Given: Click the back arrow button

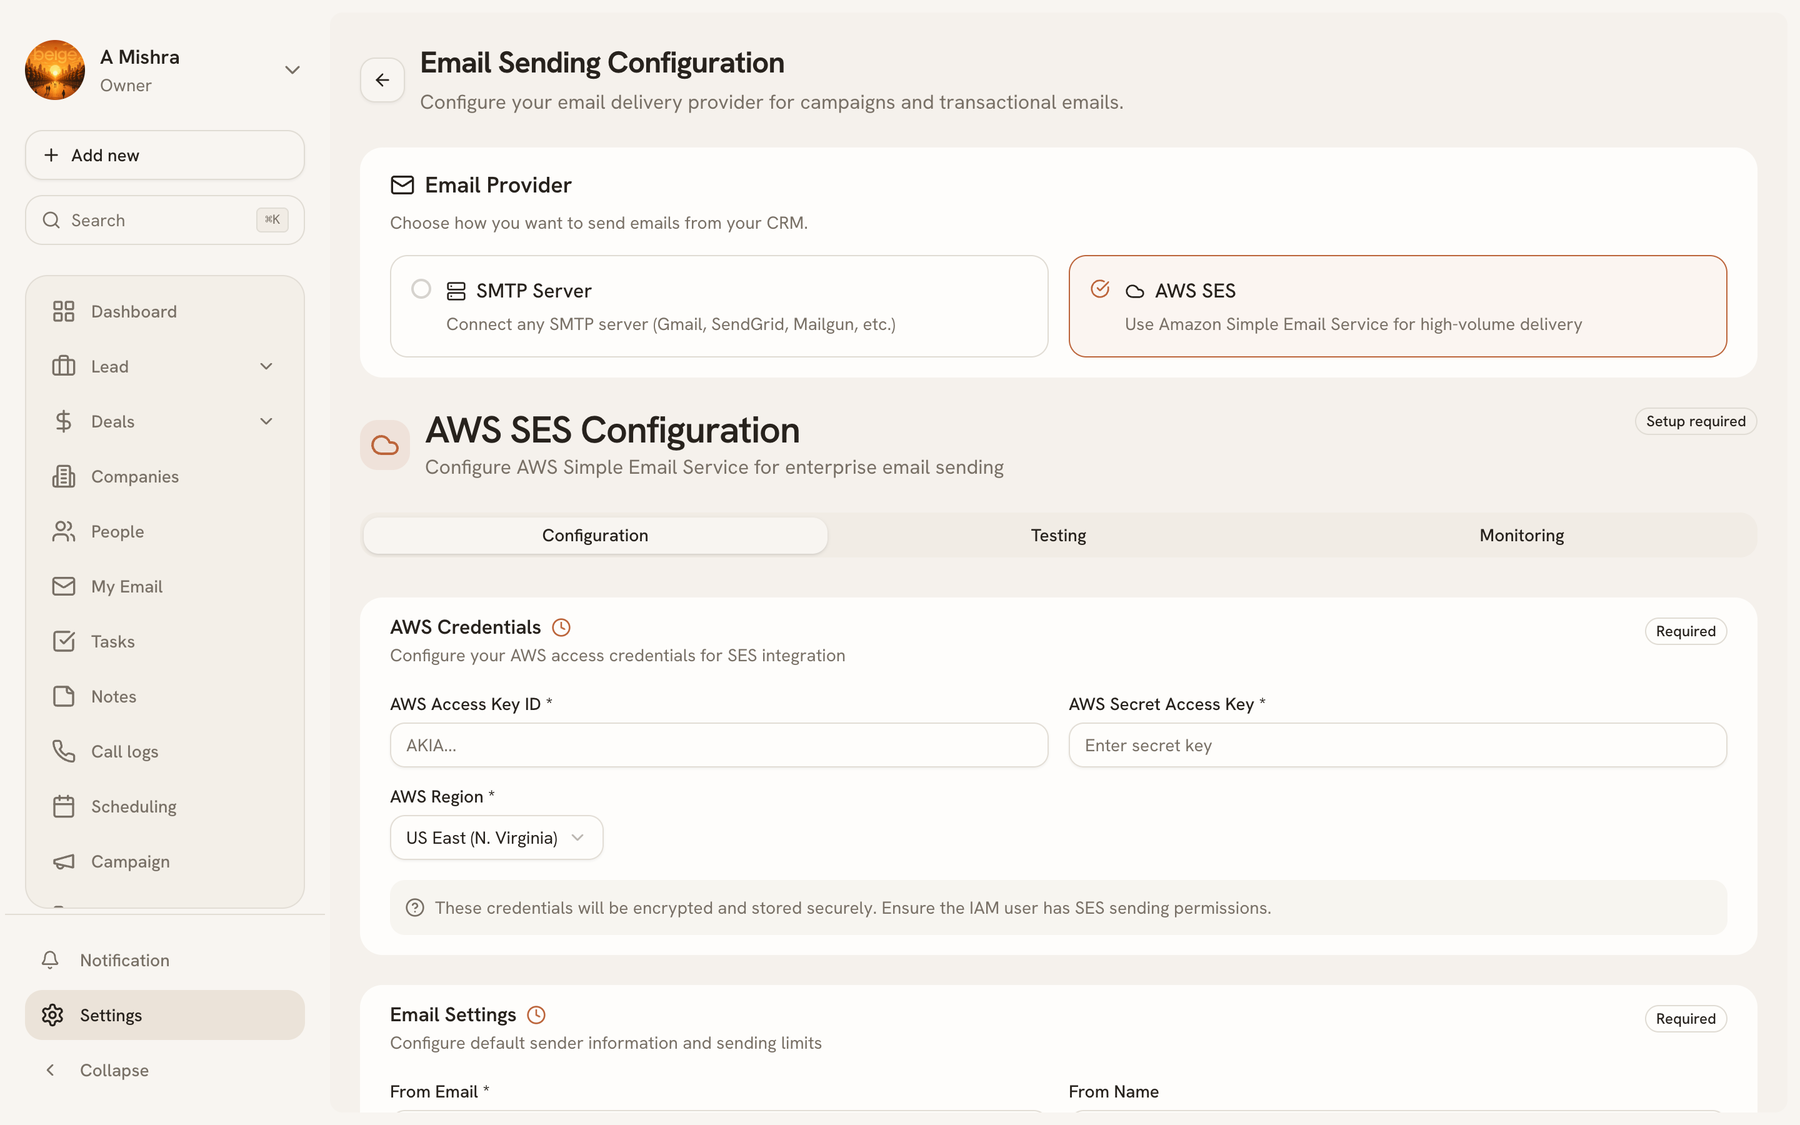Looking at the screenshot, I should point(382,80).
